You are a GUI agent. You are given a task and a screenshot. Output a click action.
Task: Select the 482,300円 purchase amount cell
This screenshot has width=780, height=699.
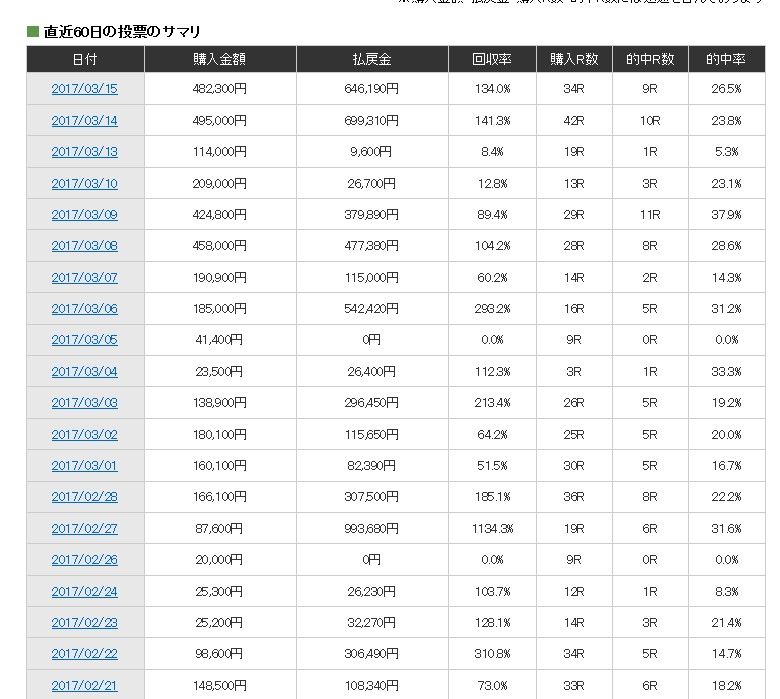[x=220, y=89]
